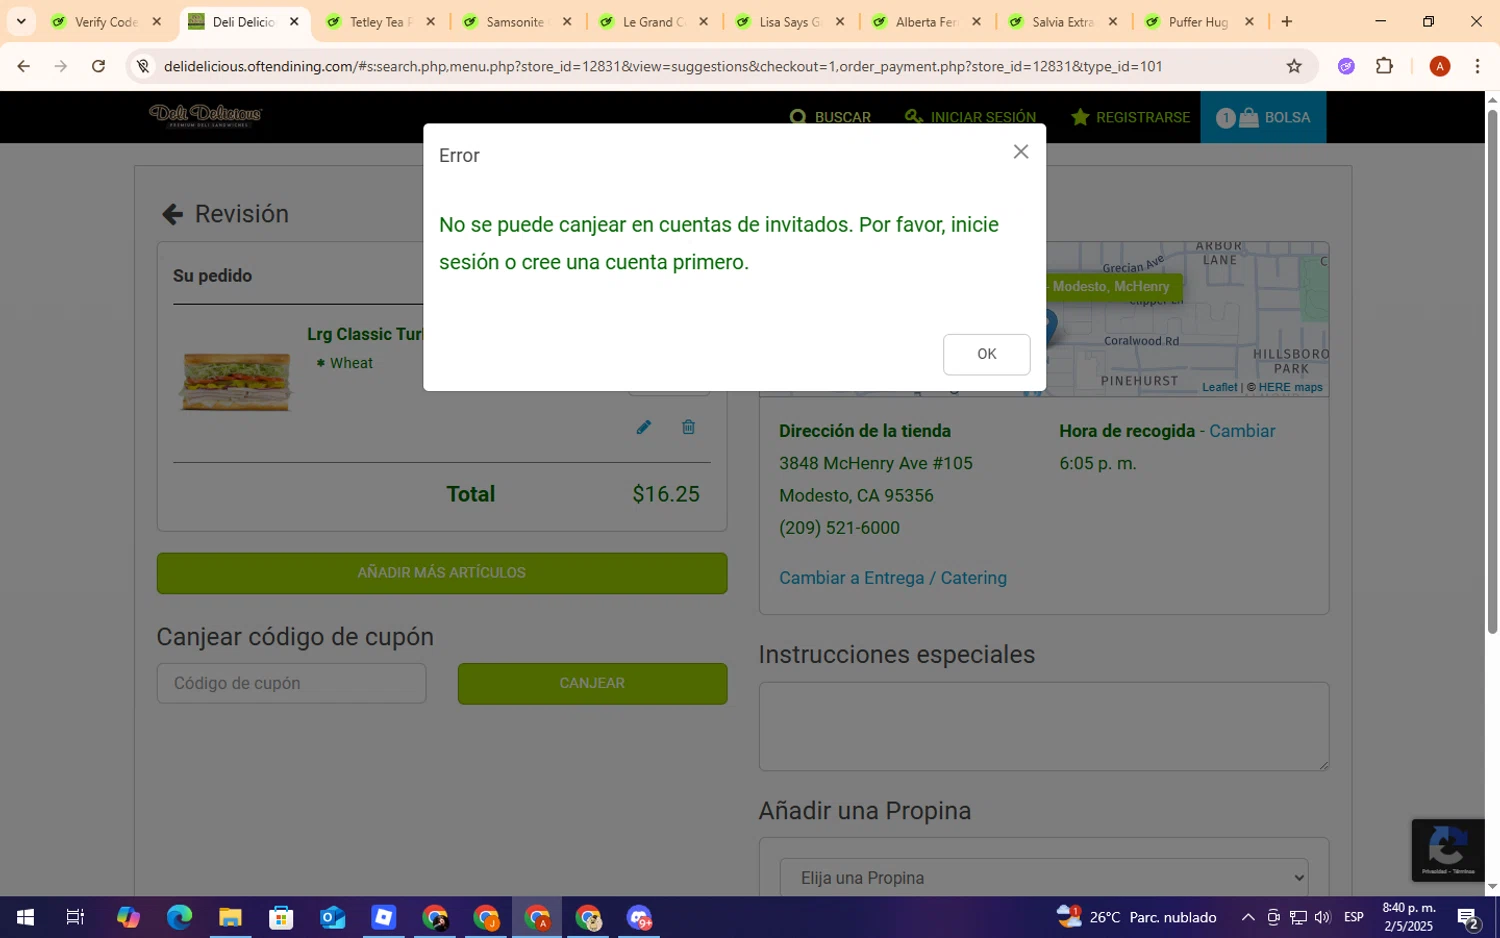1500x938 pixels.
Task: Click the pencil edit icon for sandwich item
Action: coord(643,427)
